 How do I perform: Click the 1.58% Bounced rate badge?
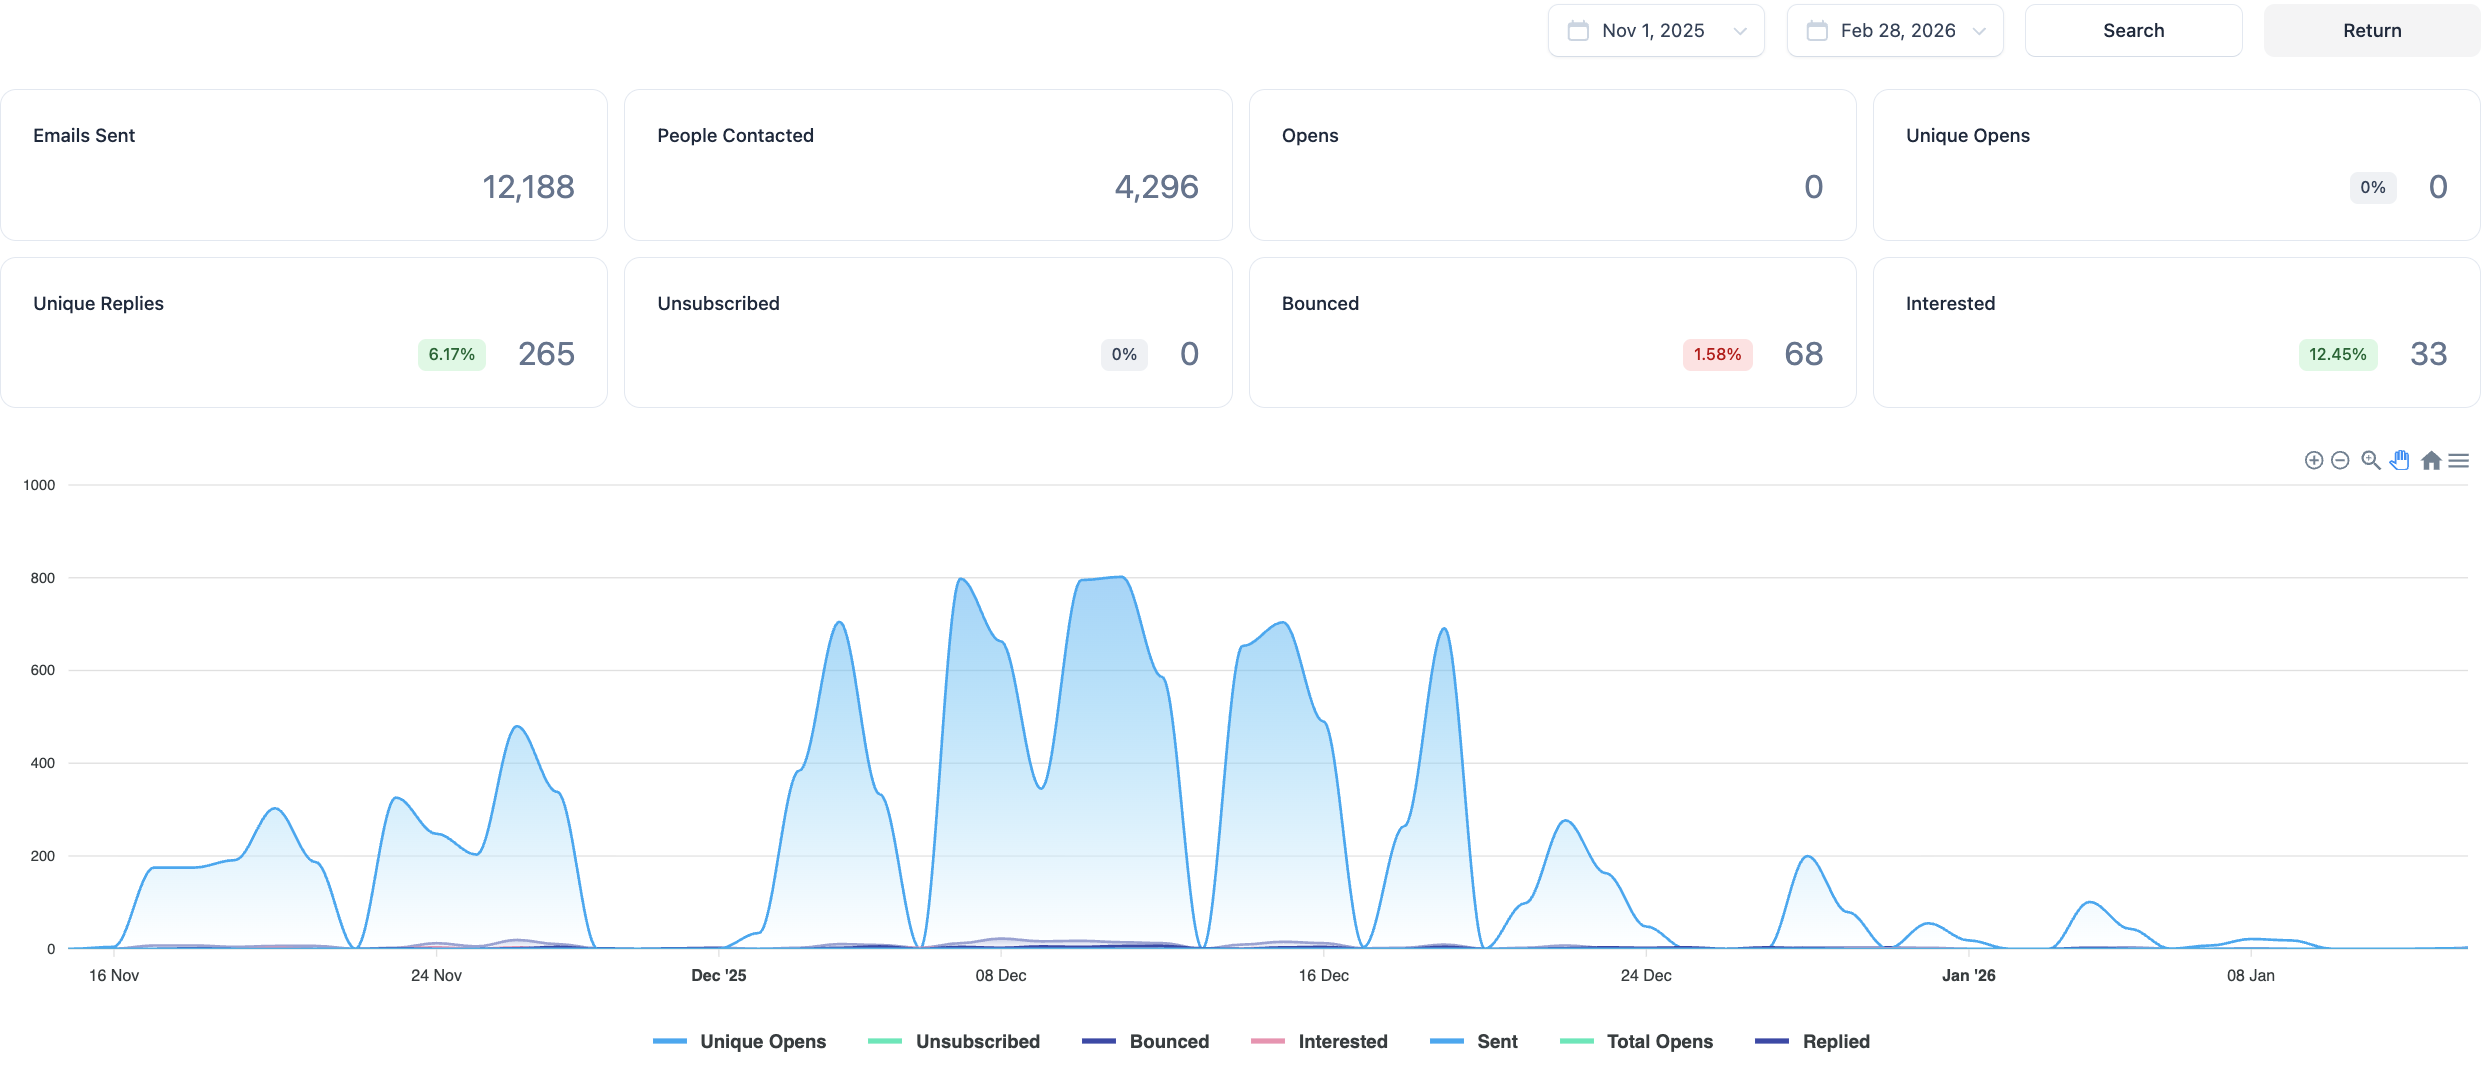coord(1717,354)
